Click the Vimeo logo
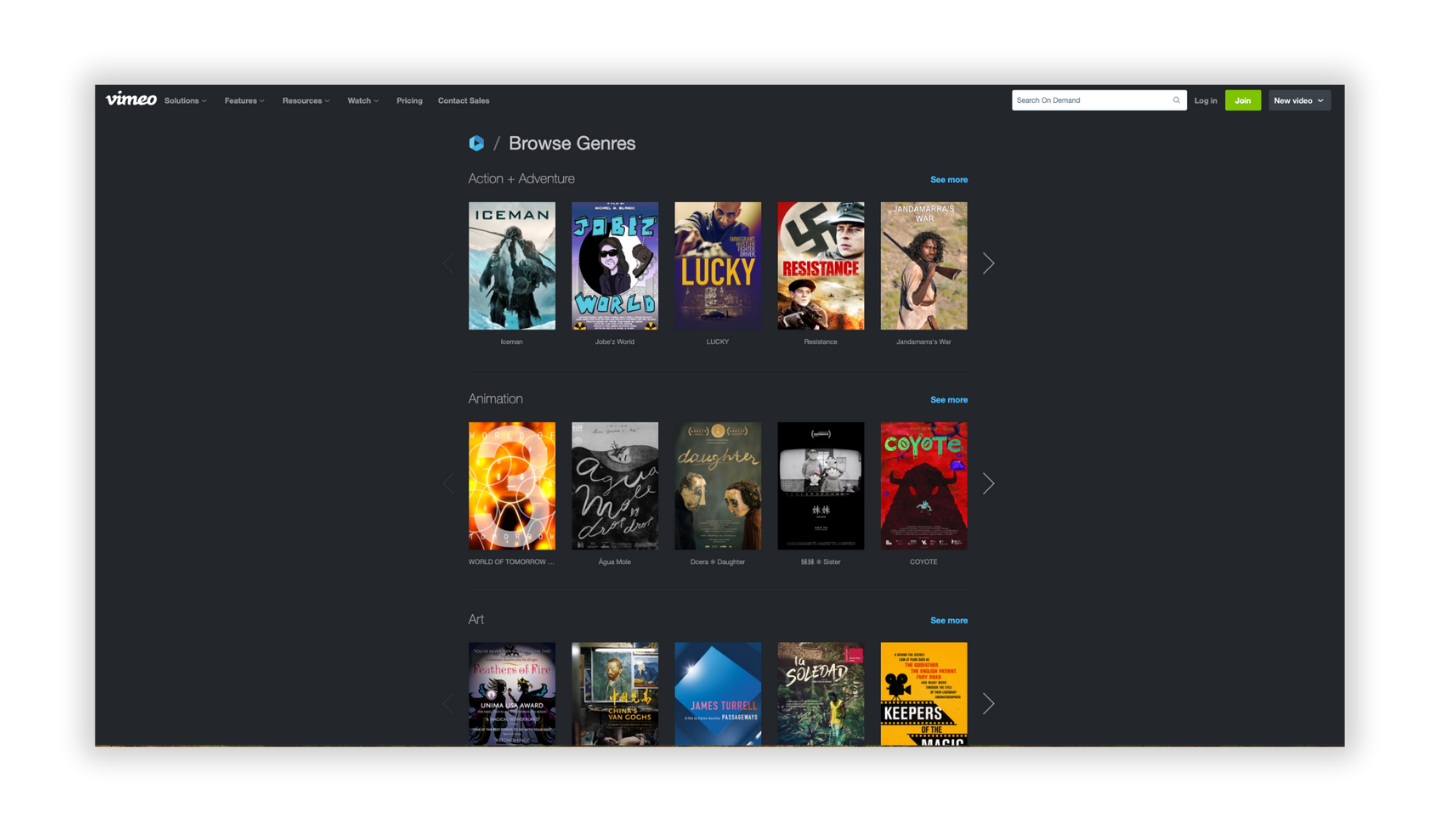The image size is (1440, 832). coord(130,100)
